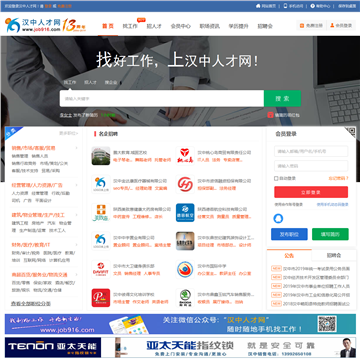The image size is (360, 360).
Task: Click the 会员登录 button in header
Action: (341, 25)
